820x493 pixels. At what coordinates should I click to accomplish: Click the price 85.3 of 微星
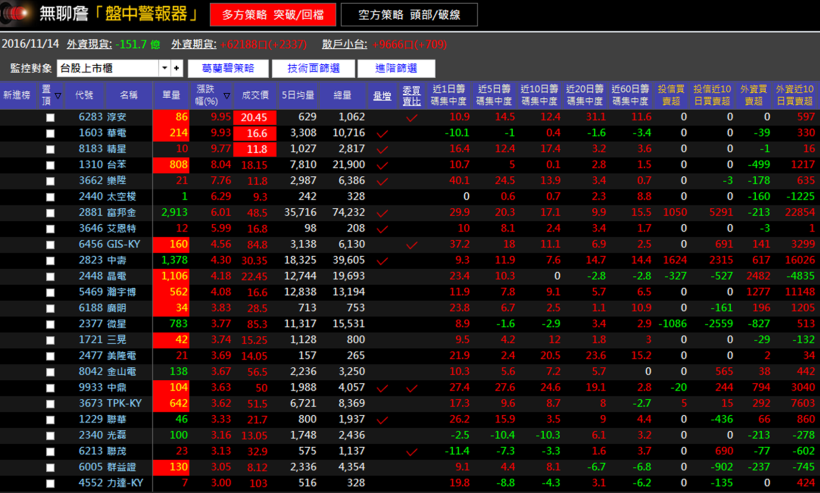tap(257, 324)
